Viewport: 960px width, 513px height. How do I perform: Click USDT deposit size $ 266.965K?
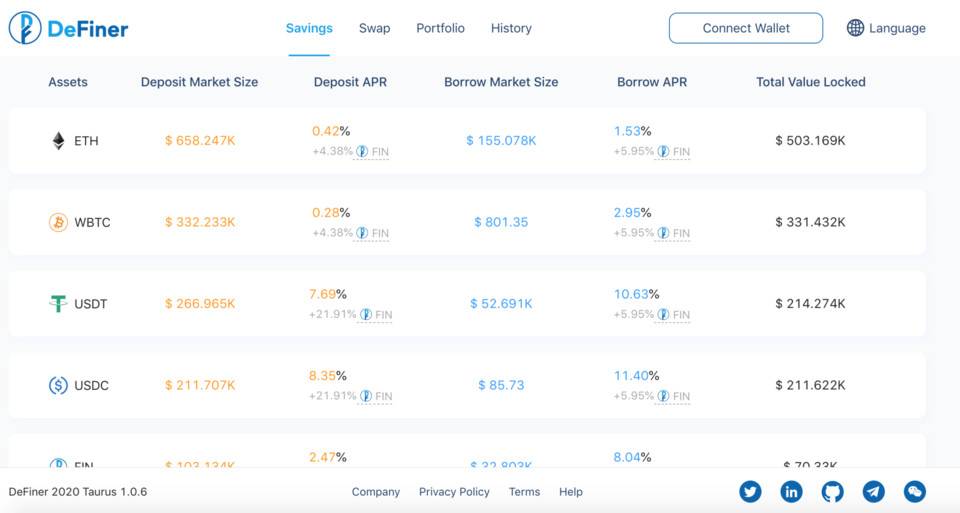pyautogui.click(x=200, y=304)
